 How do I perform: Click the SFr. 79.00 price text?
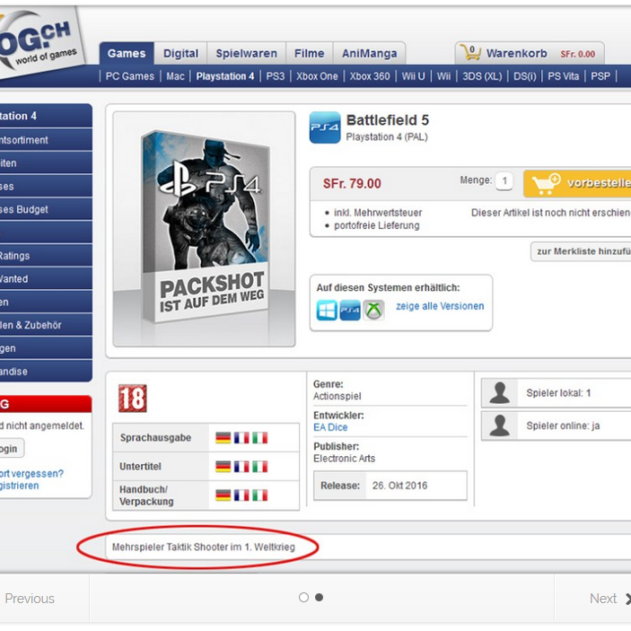click(352, 184)
